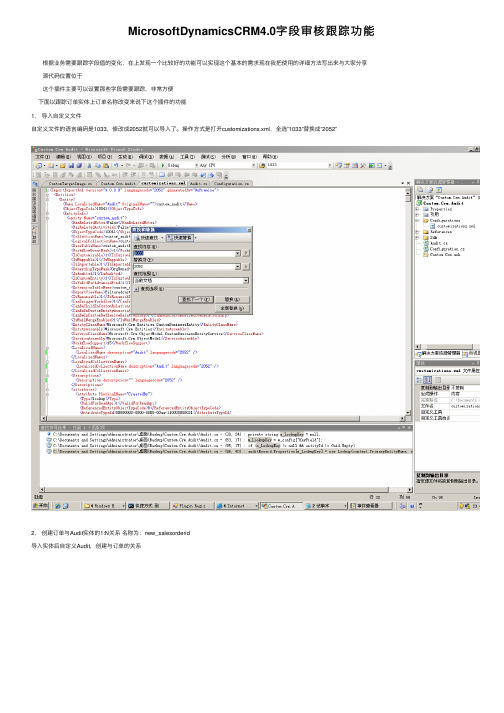Select Custom.Crm.snk in Solution Explorer tree
This screenshot has height=713, width=504.
442,255
